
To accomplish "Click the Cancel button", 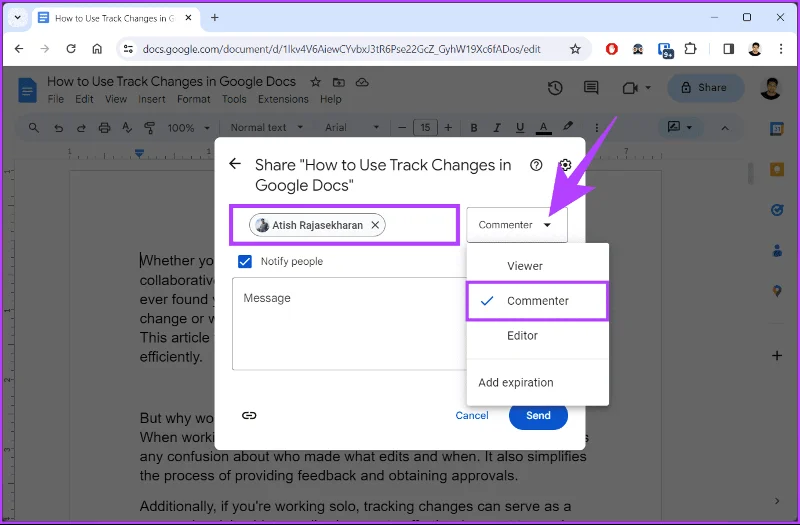I will tap(471, 415).
